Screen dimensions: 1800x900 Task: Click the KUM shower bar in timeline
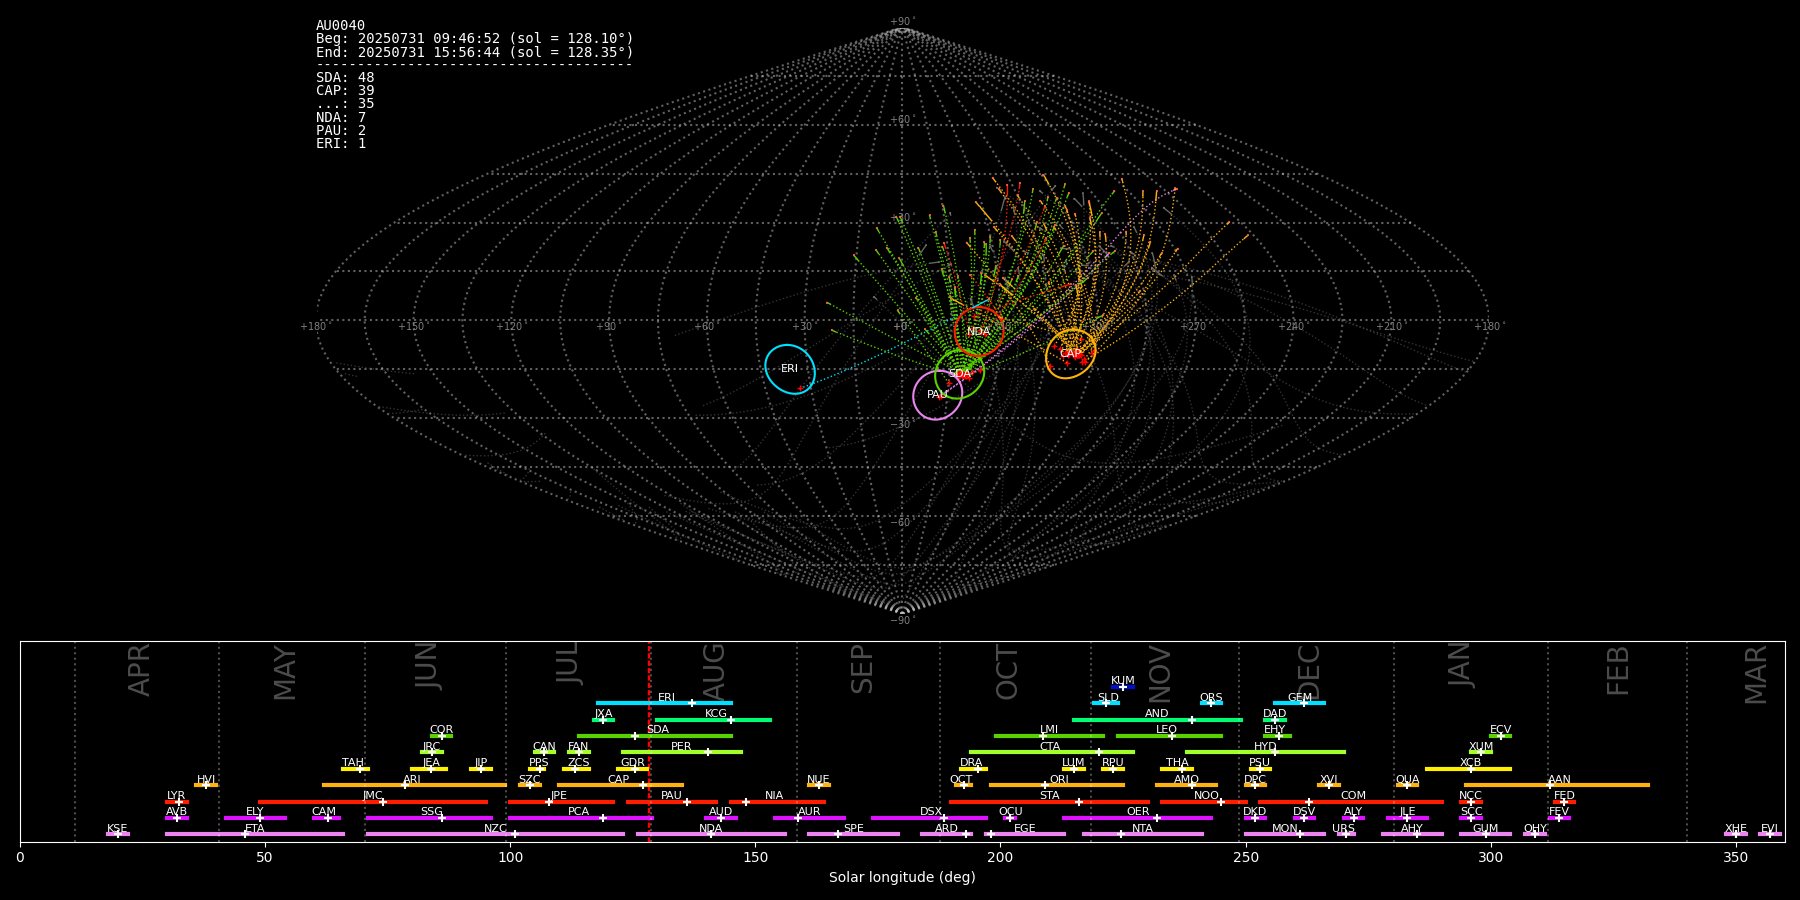[1123, 687]
